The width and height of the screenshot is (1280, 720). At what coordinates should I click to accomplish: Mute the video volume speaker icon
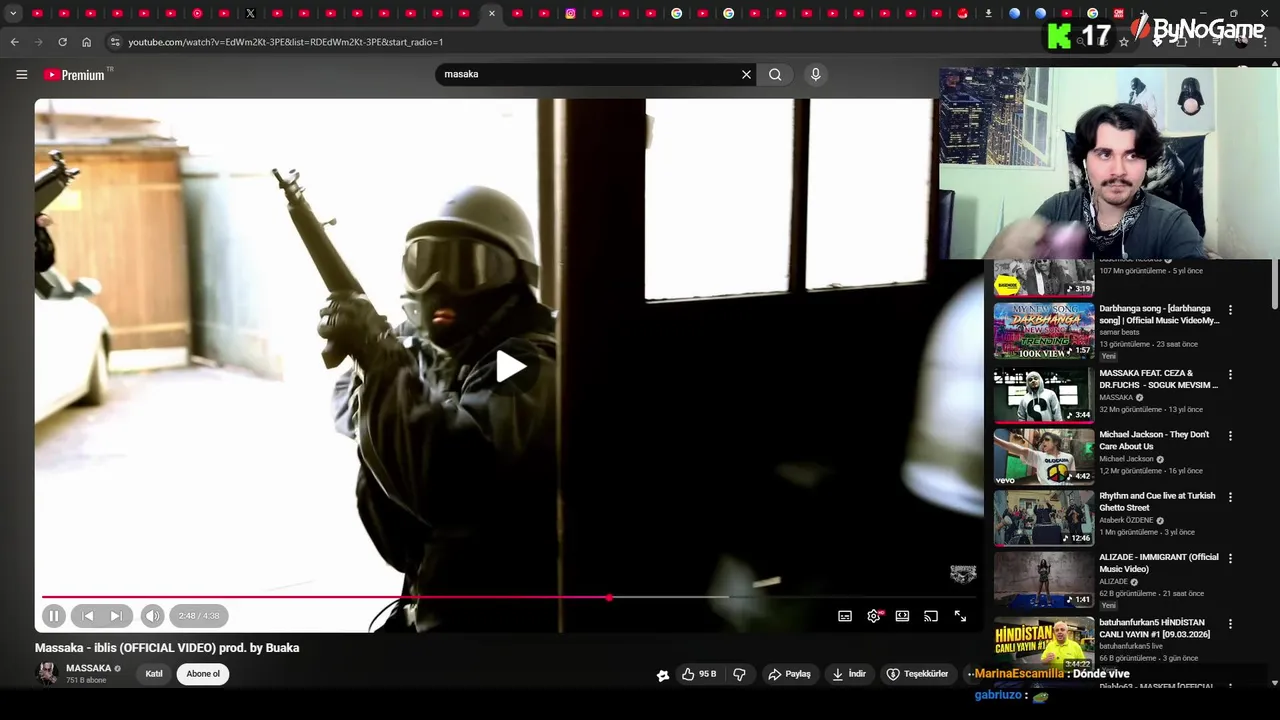152,616
